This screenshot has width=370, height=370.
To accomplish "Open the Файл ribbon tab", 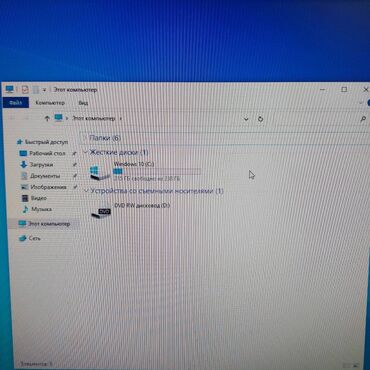I will coord(16,103).
